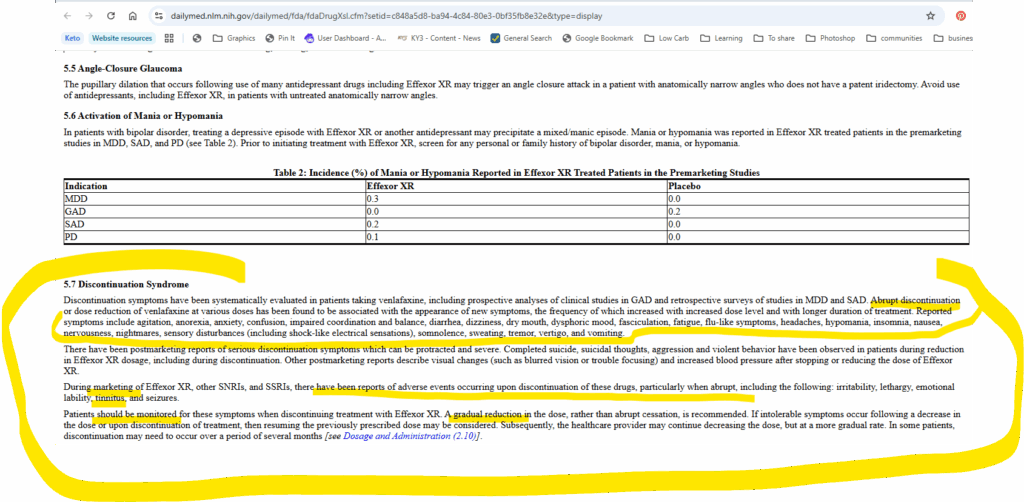Open the Pinterest extension icon
This screenshot has width=1024, height=502.
(960, 17)
